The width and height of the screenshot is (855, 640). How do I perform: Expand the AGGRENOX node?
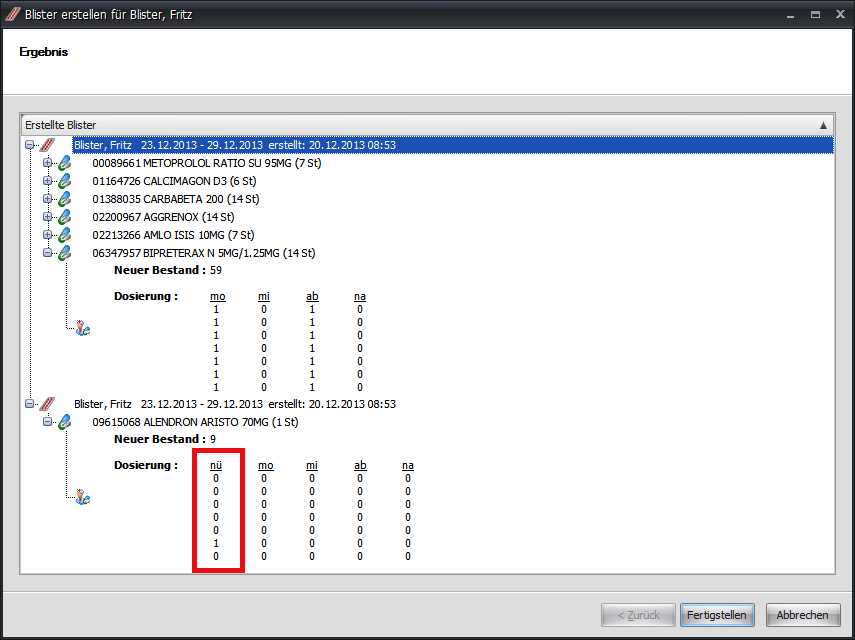coord(47,217)
